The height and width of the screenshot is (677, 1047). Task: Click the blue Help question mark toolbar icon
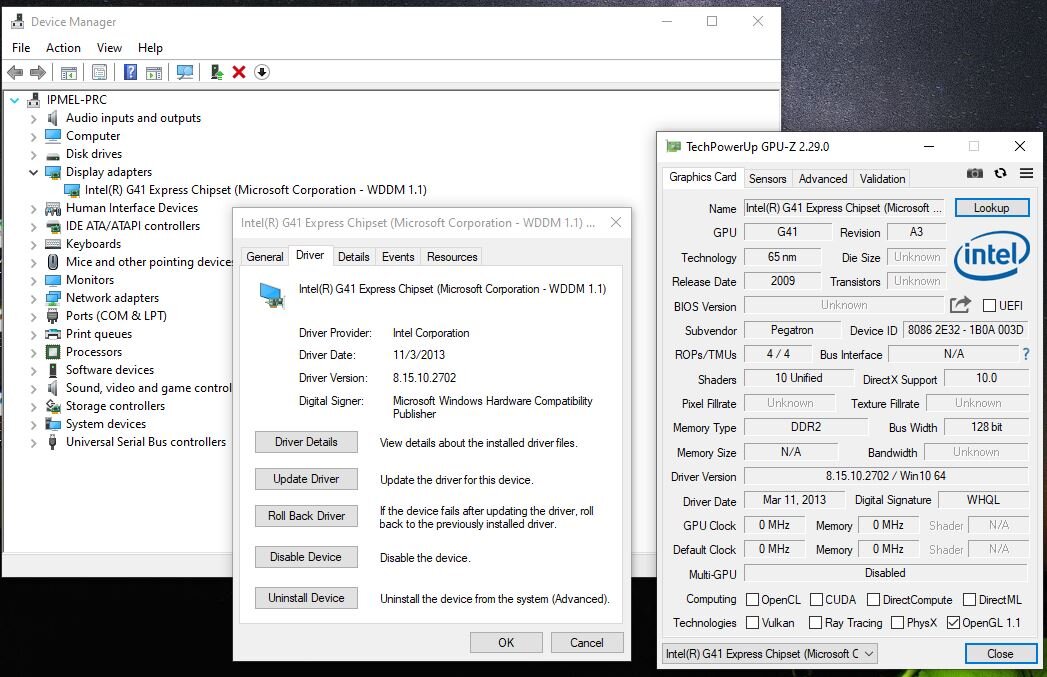130,72
